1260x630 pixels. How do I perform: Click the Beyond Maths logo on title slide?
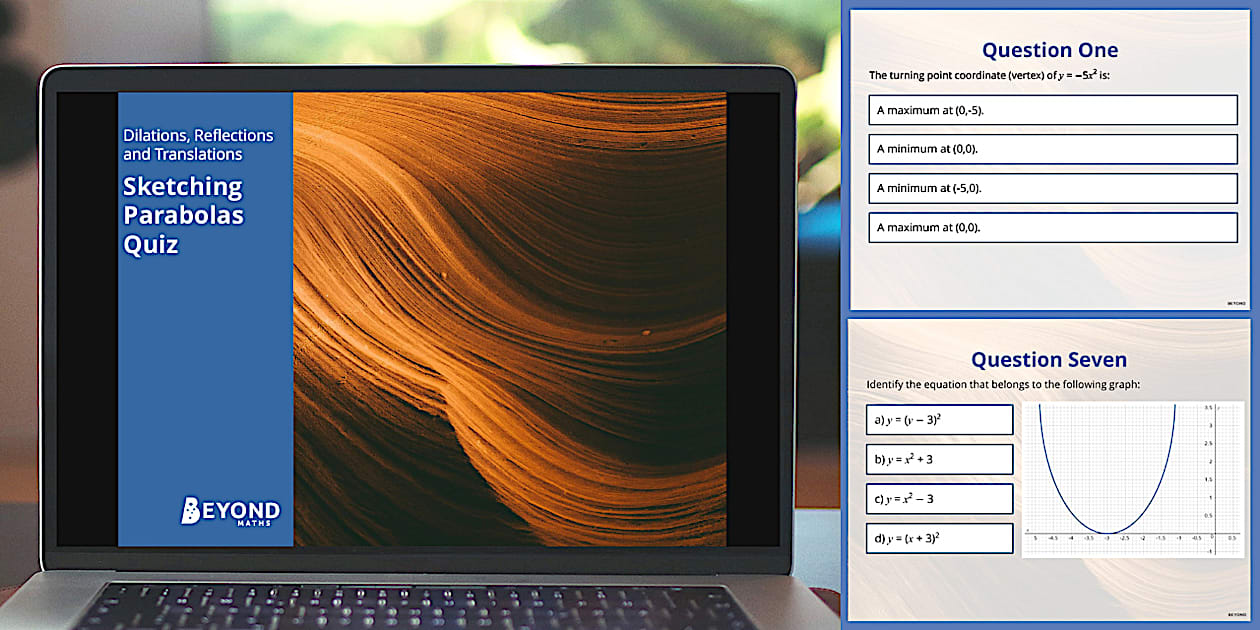tap(230, 510)
